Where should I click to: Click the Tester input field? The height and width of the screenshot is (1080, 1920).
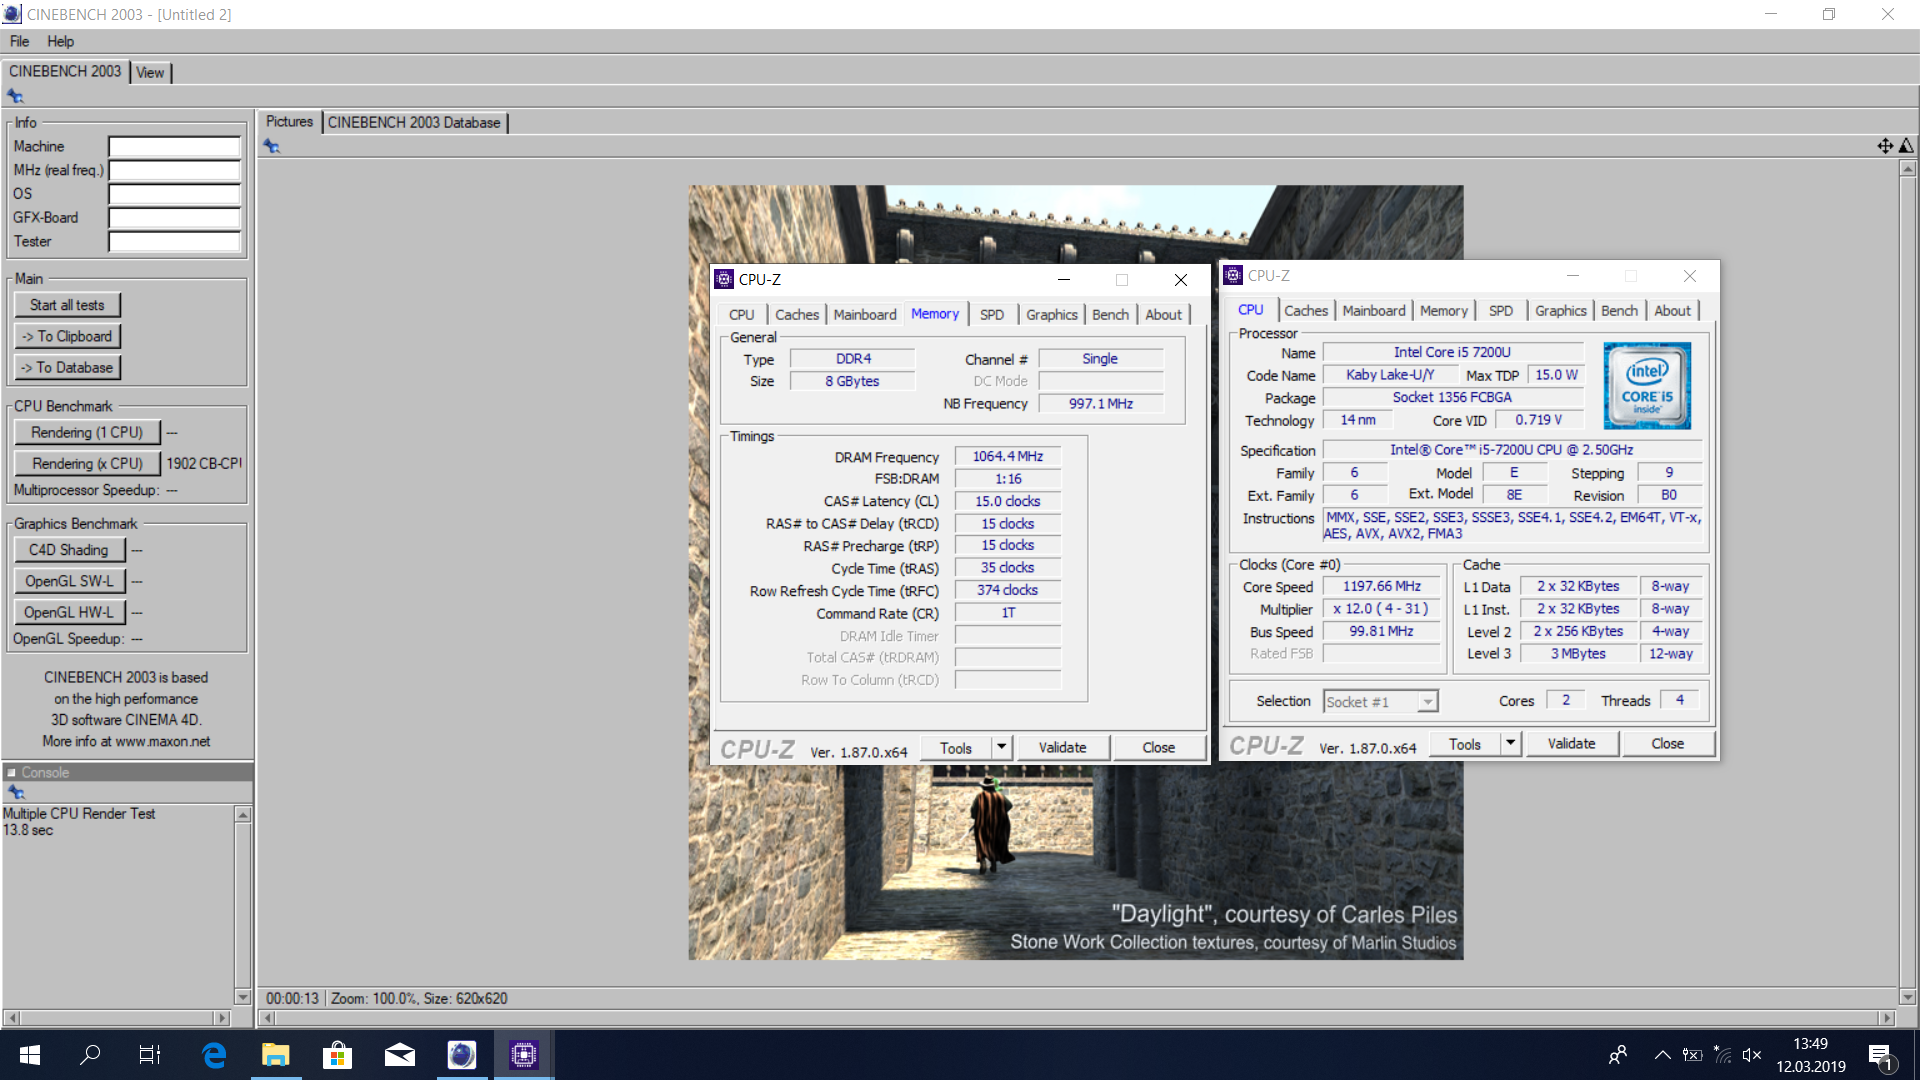pos(174,242)
